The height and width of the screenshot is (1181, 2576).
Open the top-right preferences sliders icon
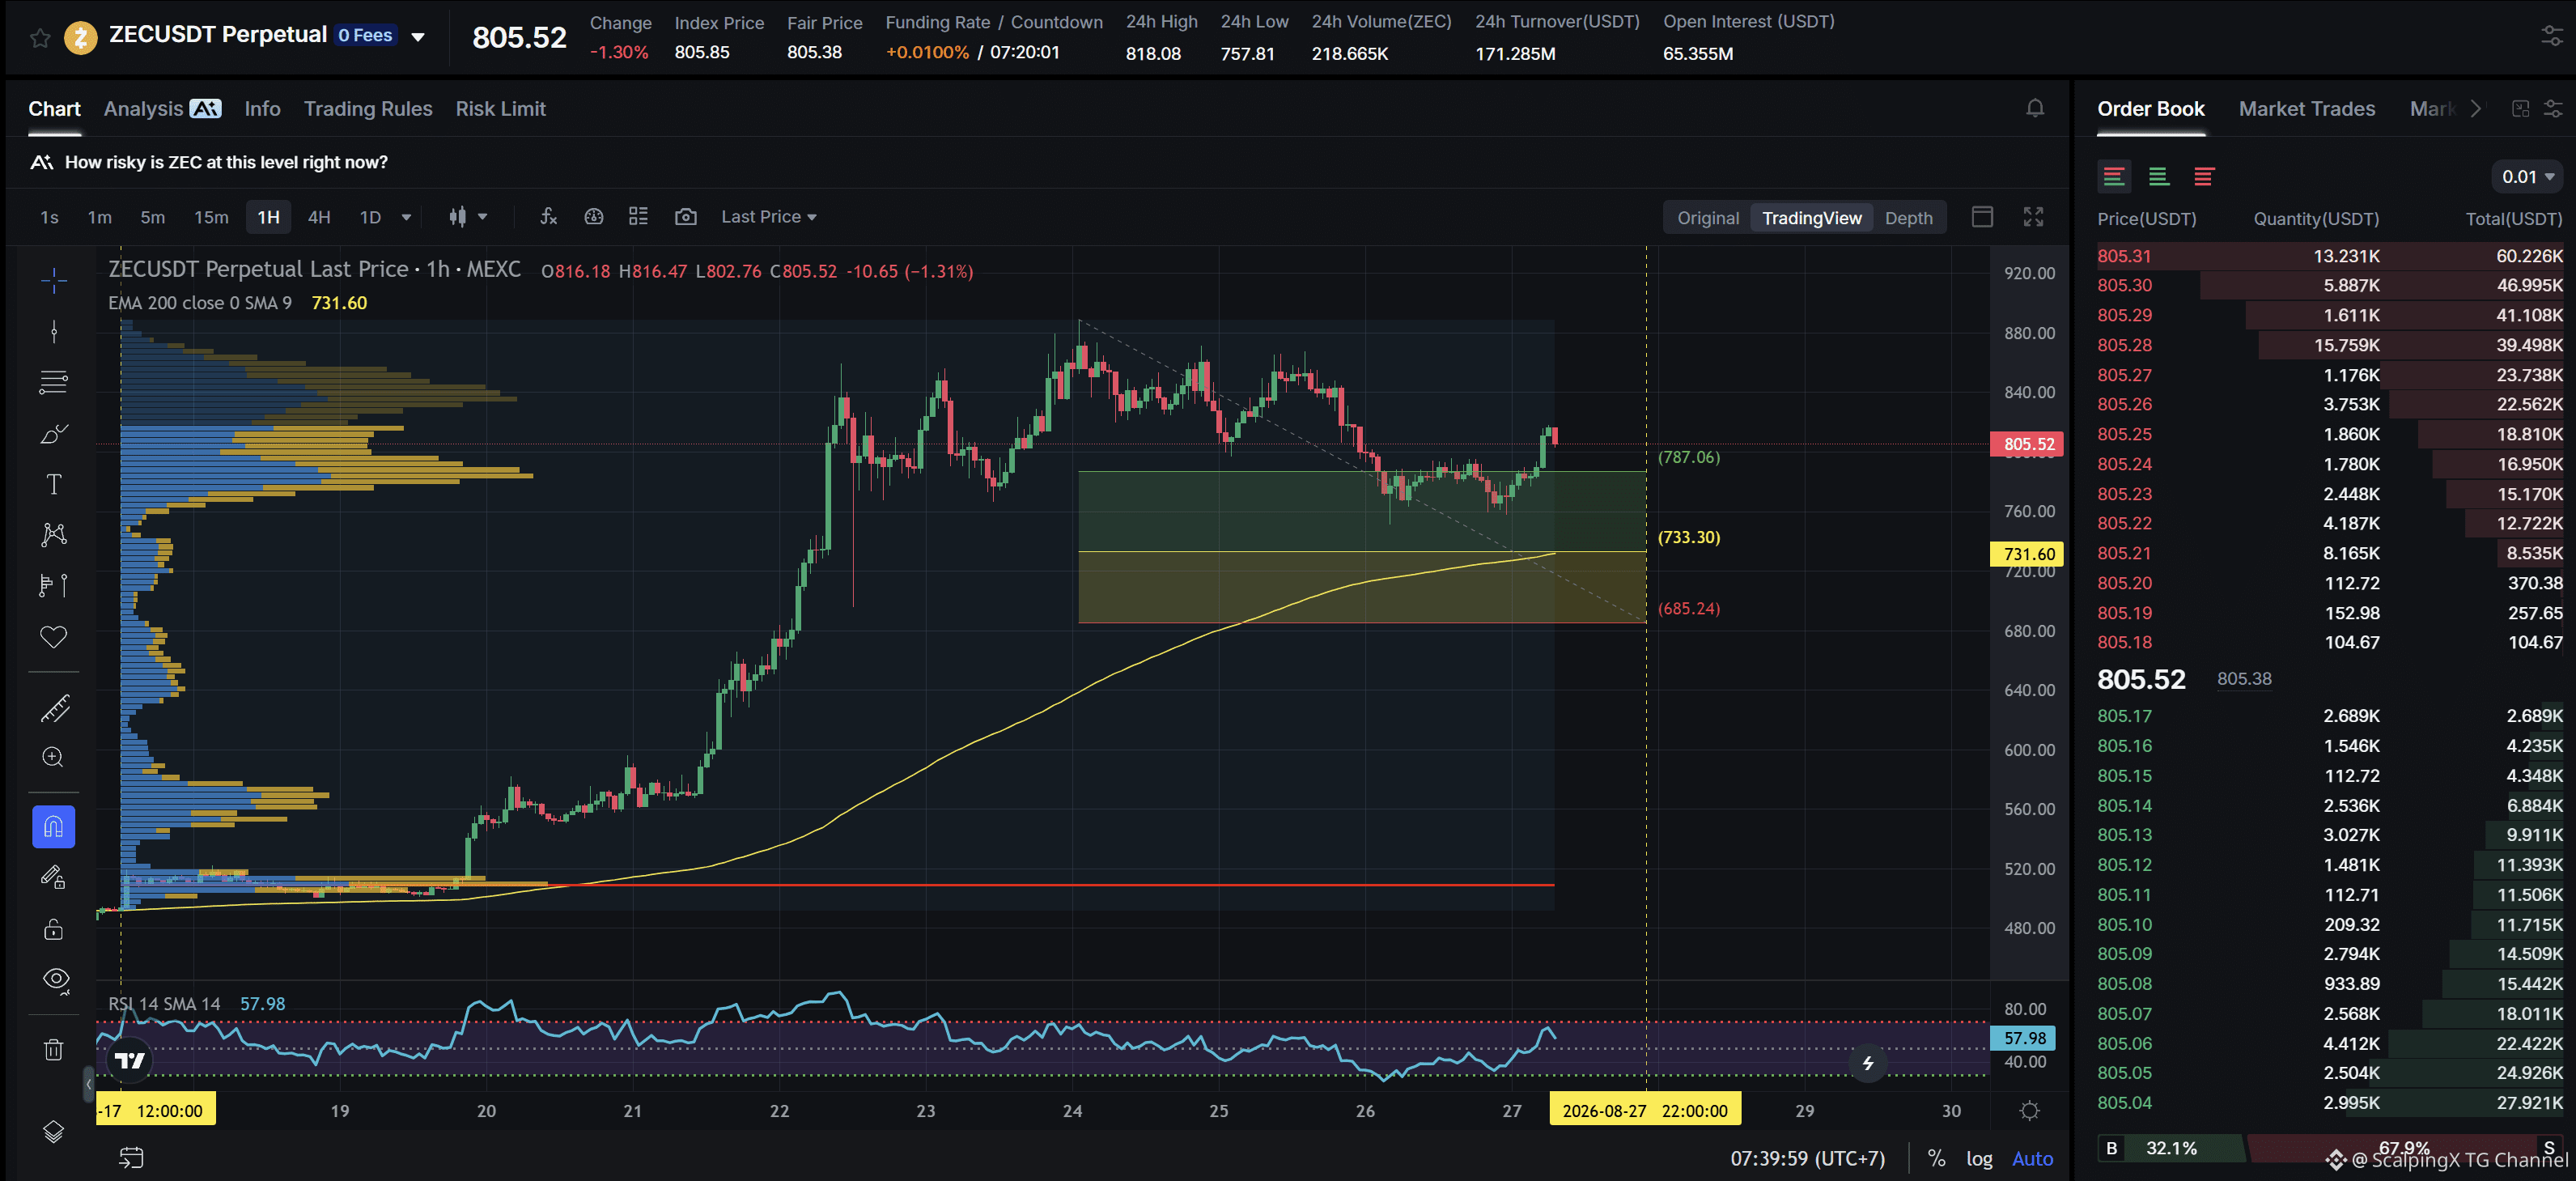[2553, 36]
